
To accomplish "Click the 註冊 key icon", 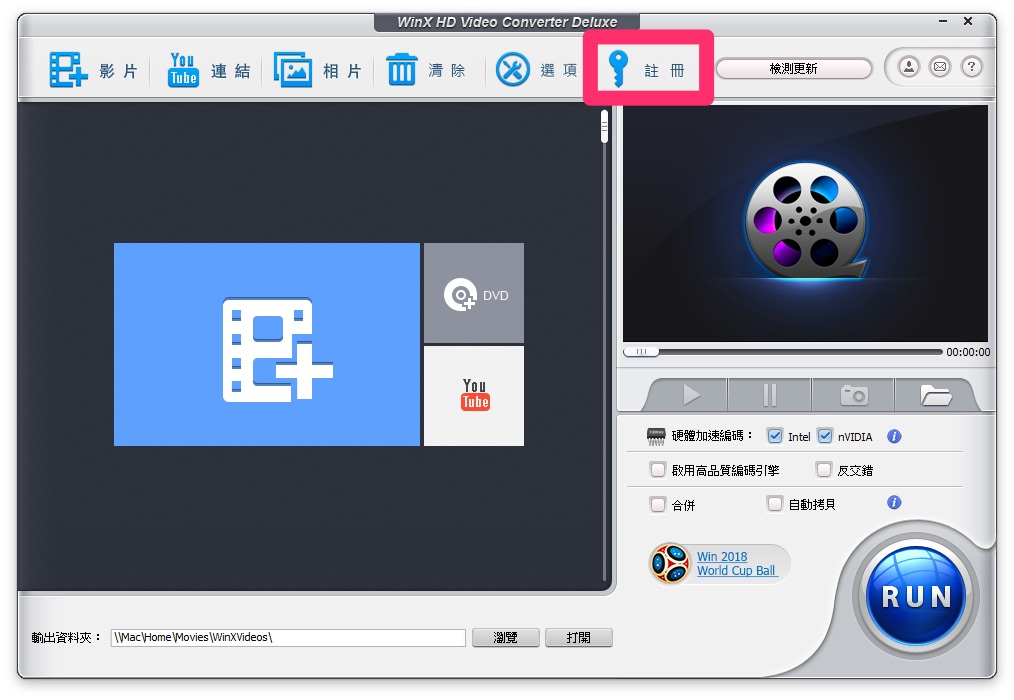I will pyautogui.click(x=618, y=69).
